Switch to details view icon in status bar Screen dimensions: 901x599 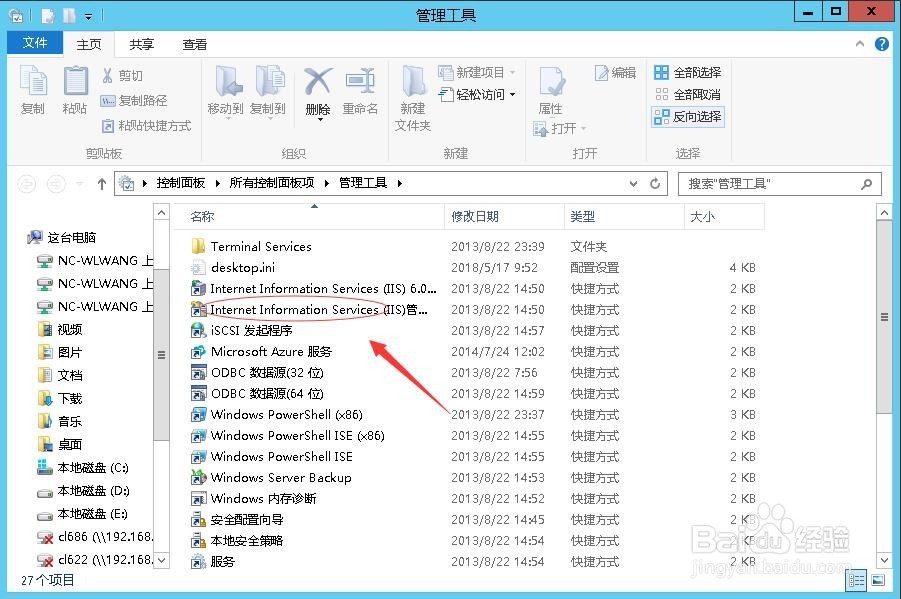pyautogui.click(x=856, y=581)
